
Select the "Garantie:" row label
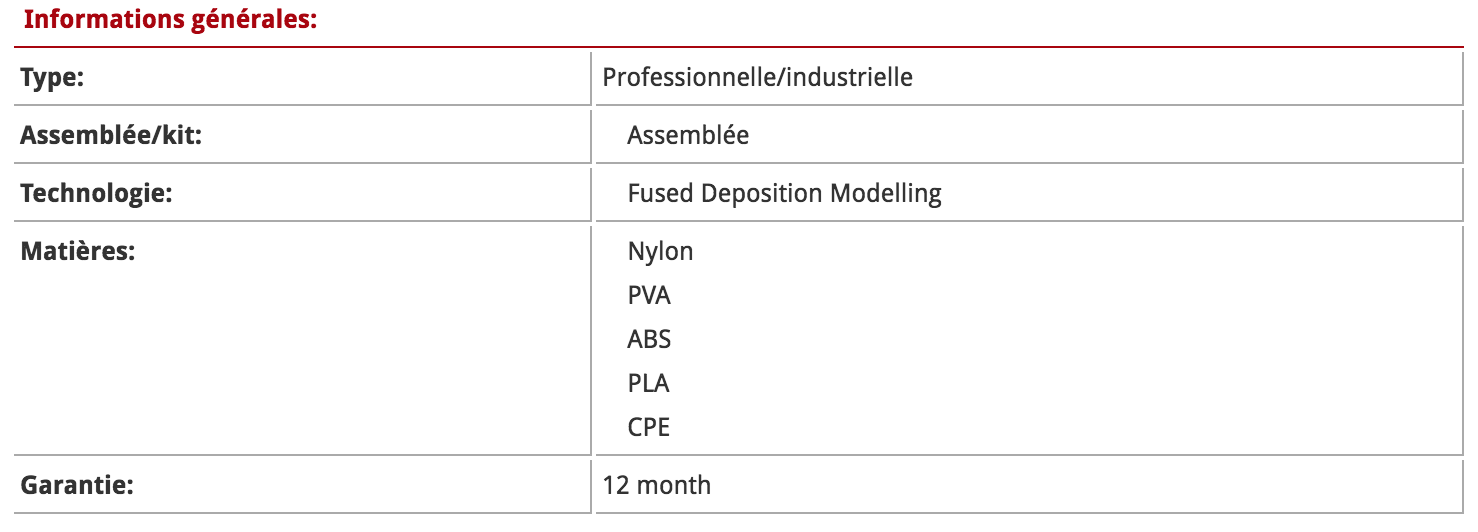pyautogui.click(x=77, y=486)
